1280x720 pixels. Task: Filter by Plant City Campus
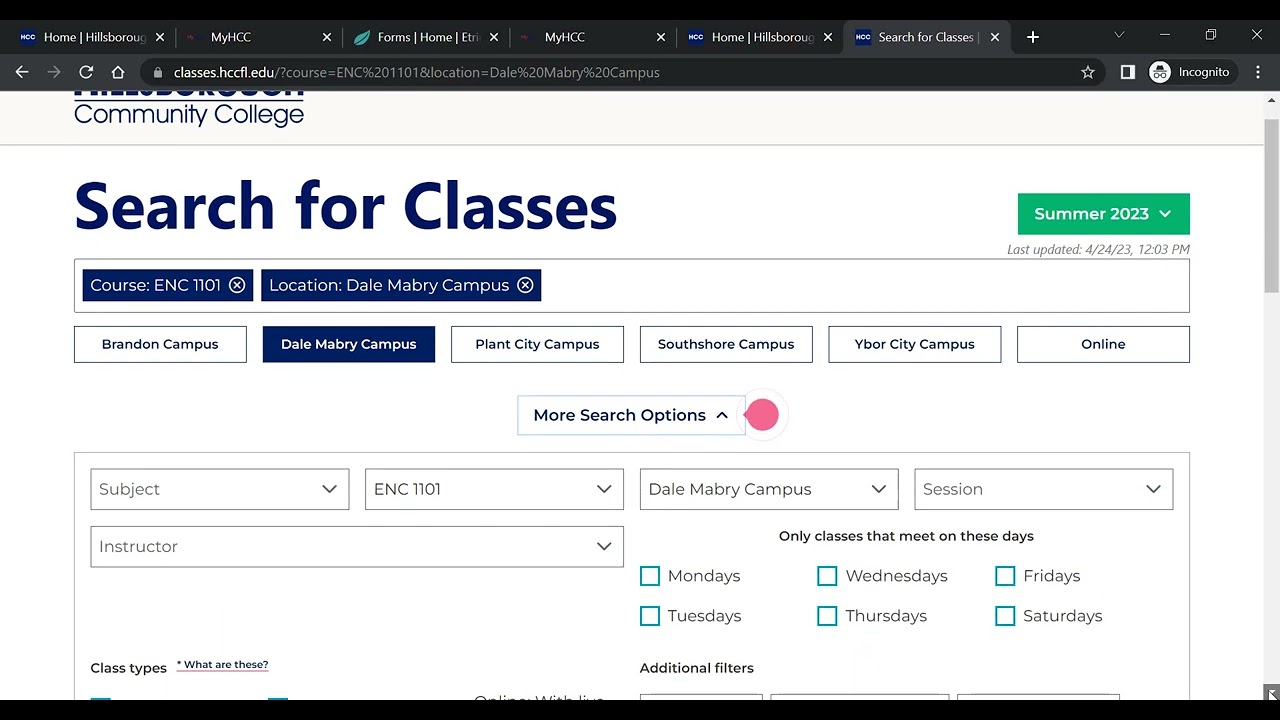pyautogui.click(x=537, y=344)
